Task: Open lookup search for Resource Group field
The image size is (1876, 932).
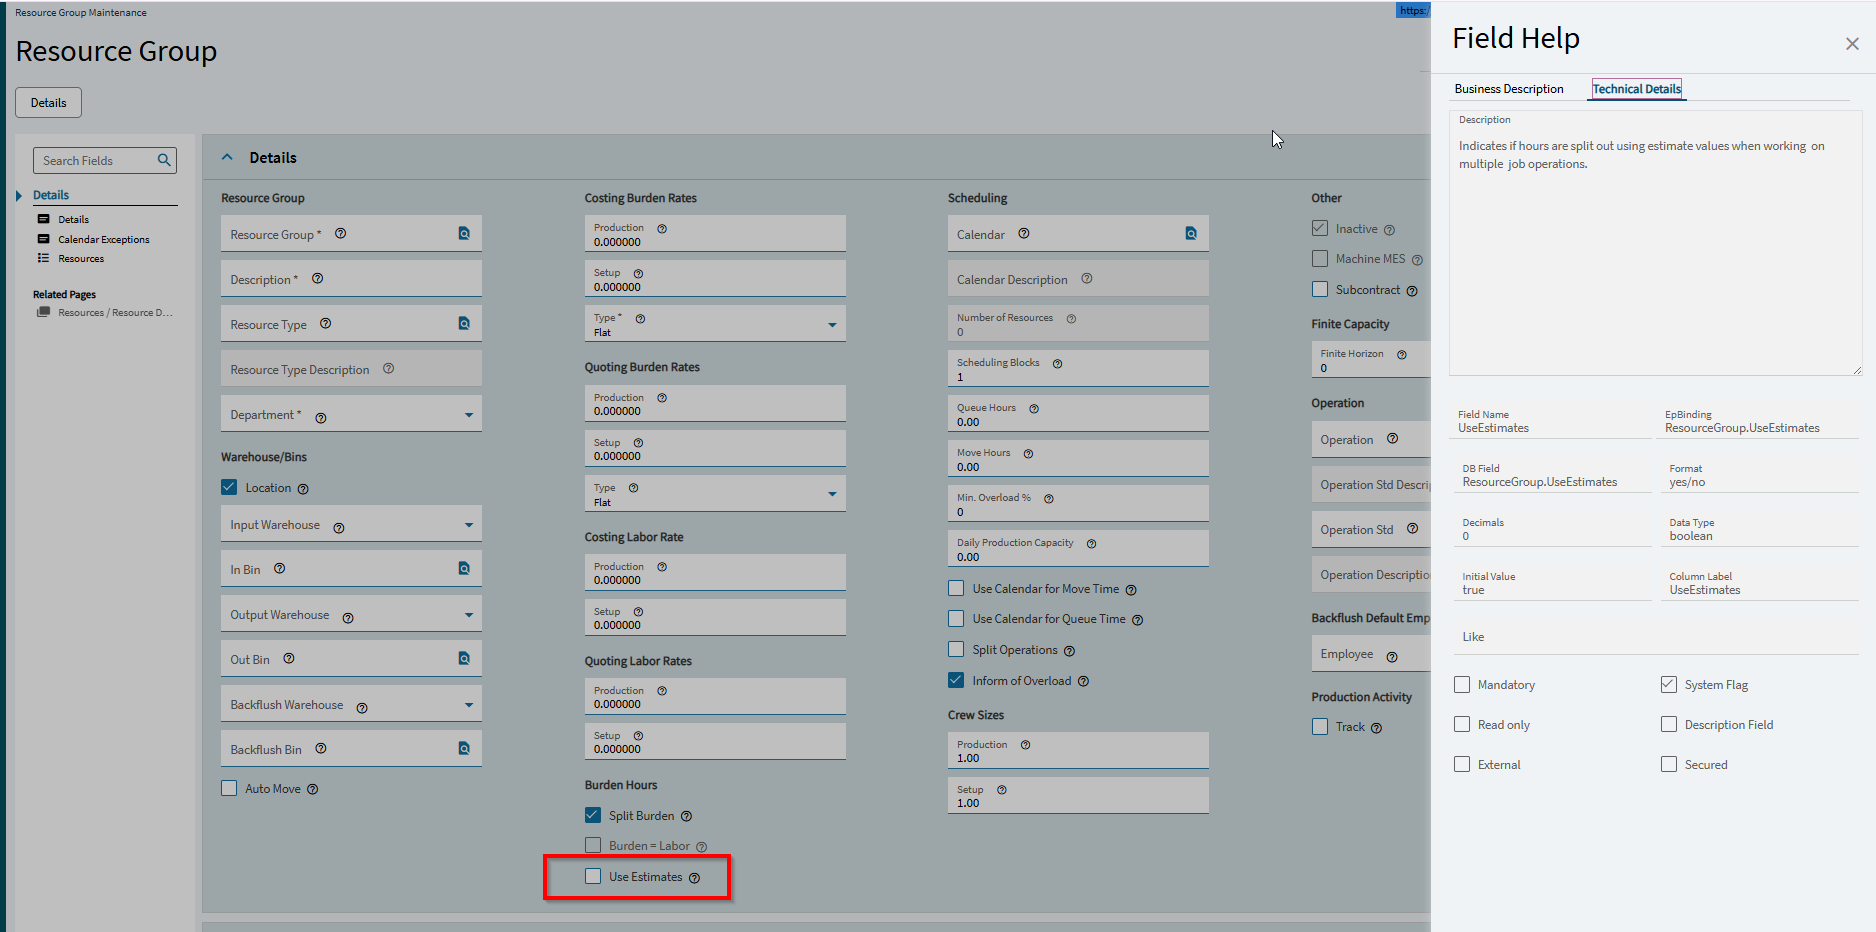Action: (464, 233)
